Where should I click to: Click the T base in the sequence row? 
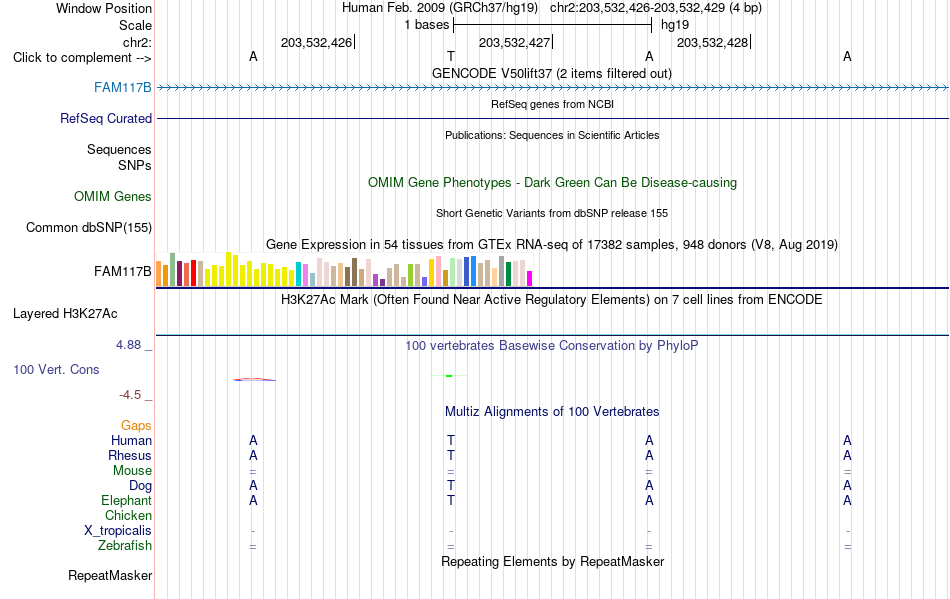coord(451,56)
